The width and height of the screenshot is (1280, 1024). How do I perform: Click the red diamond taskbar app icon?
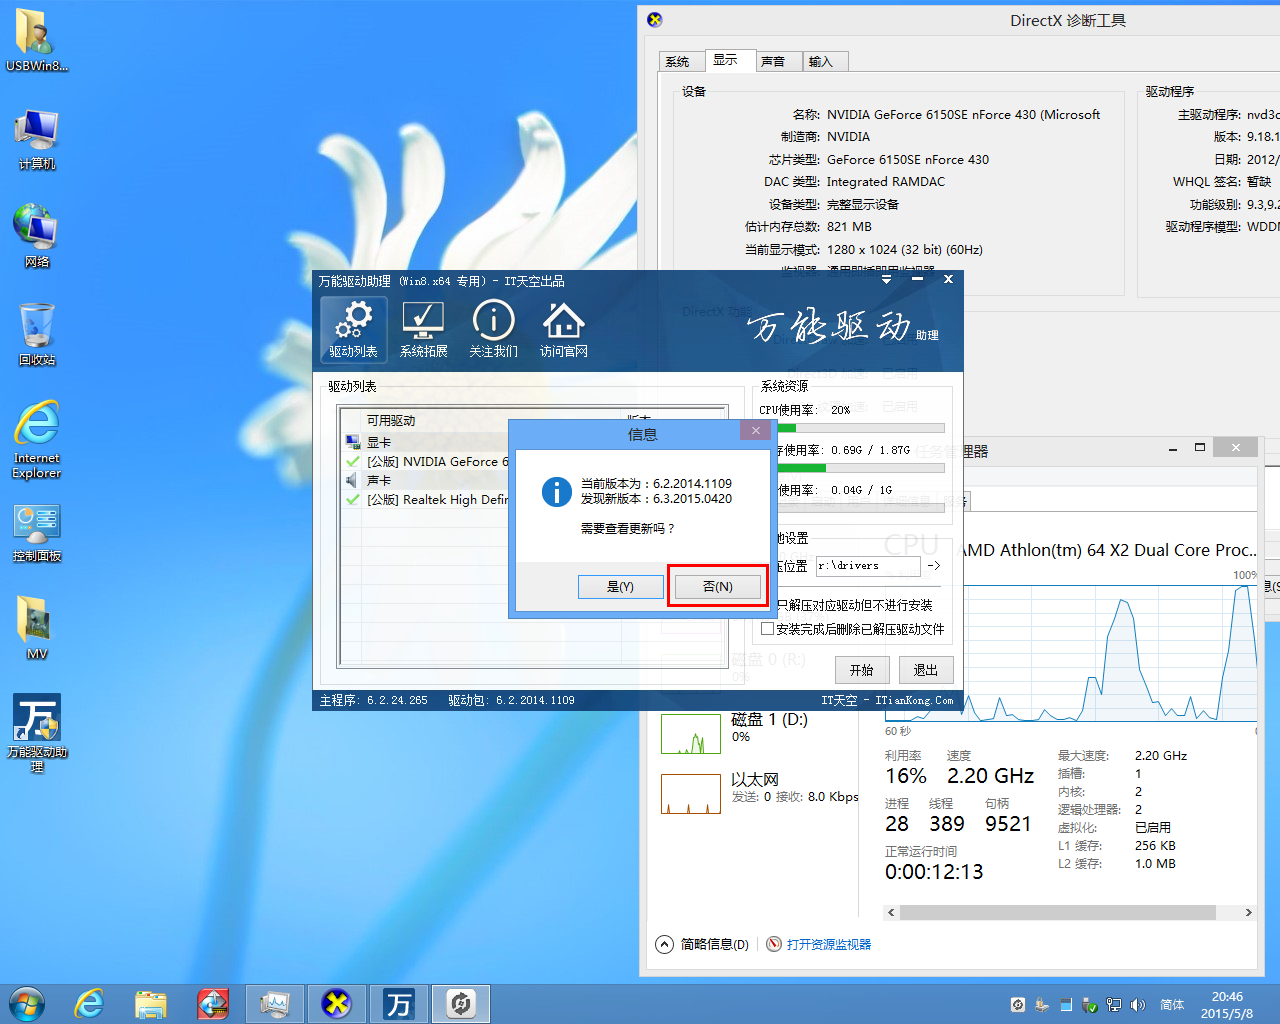click(x=213, y=1003)
